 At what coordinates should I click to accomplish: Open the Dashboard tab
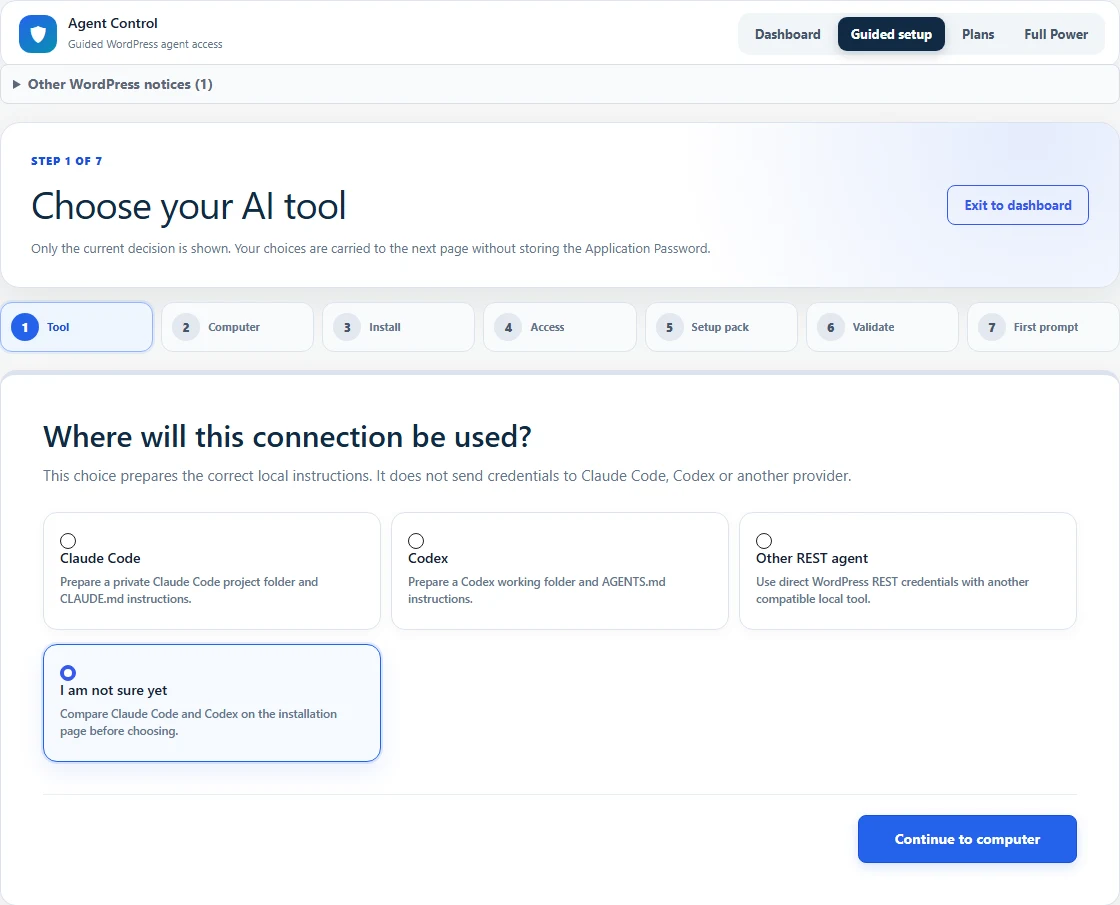[x=787, y=34]
